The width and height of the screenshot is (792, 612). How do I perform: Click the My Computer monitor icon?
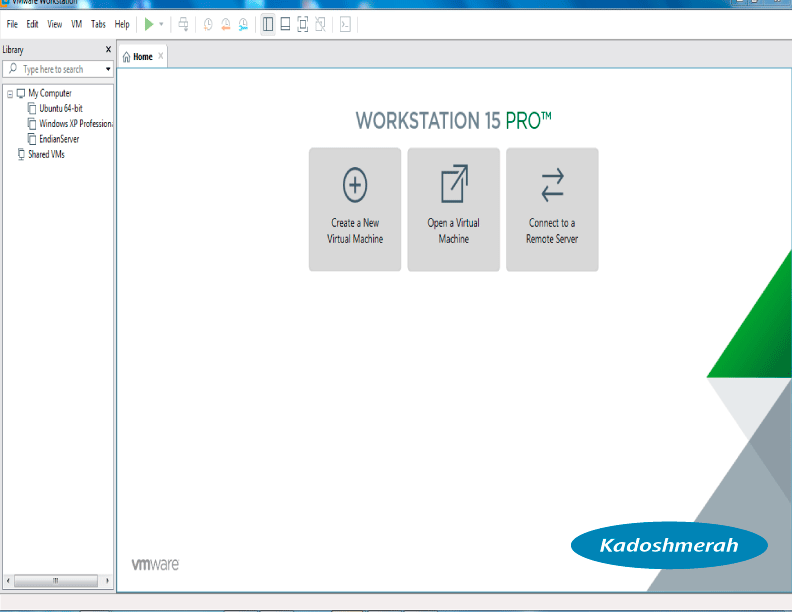point(21,93)
